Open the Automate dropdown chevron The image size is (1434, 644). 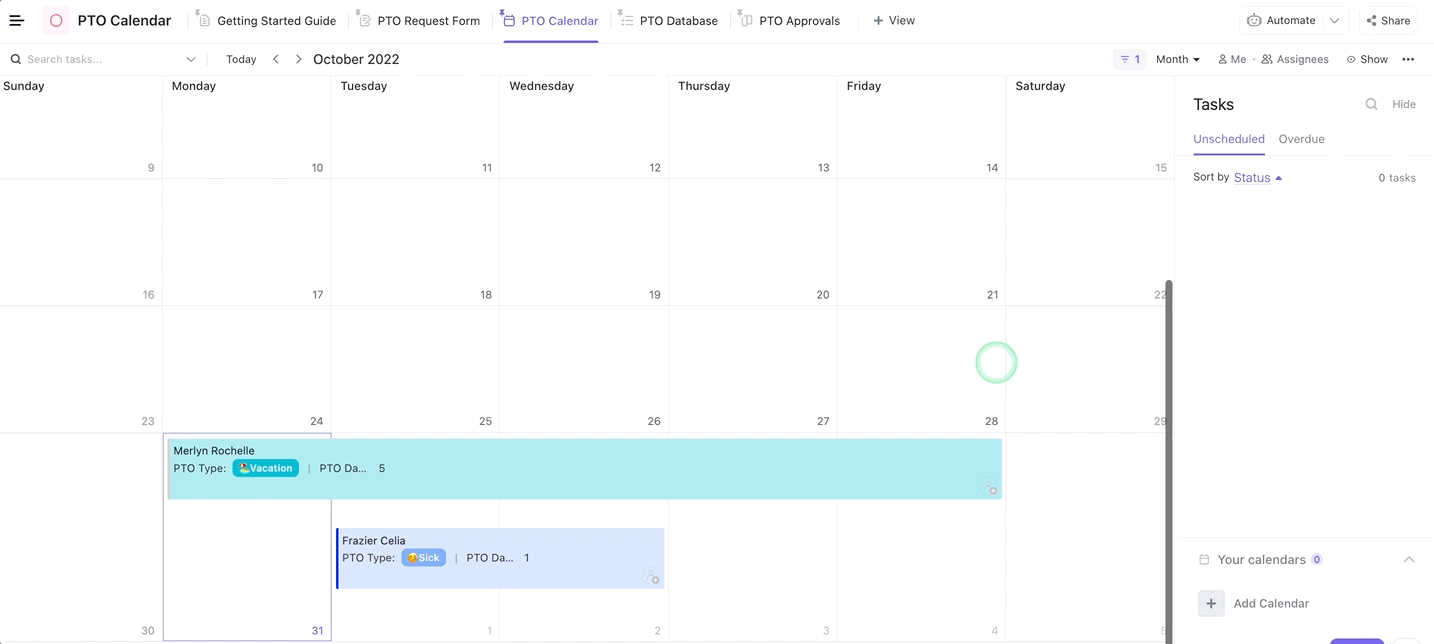tap(1334, 20)
